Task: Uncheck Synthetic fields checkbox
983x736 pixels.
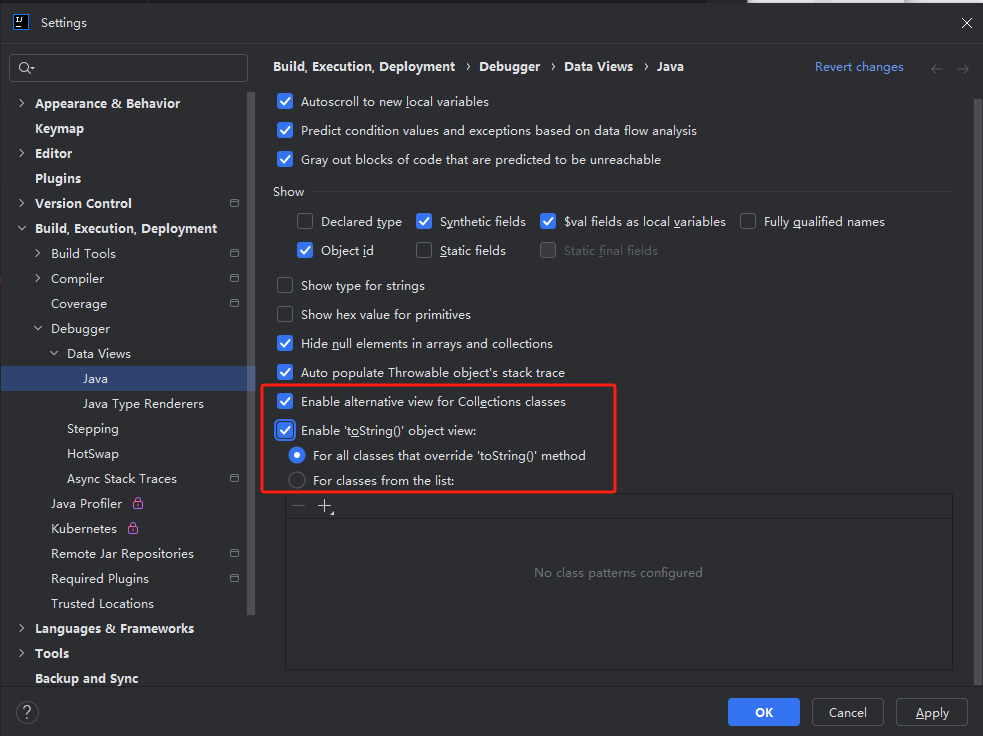Action: pyautogui.click(x=424, y=222)
